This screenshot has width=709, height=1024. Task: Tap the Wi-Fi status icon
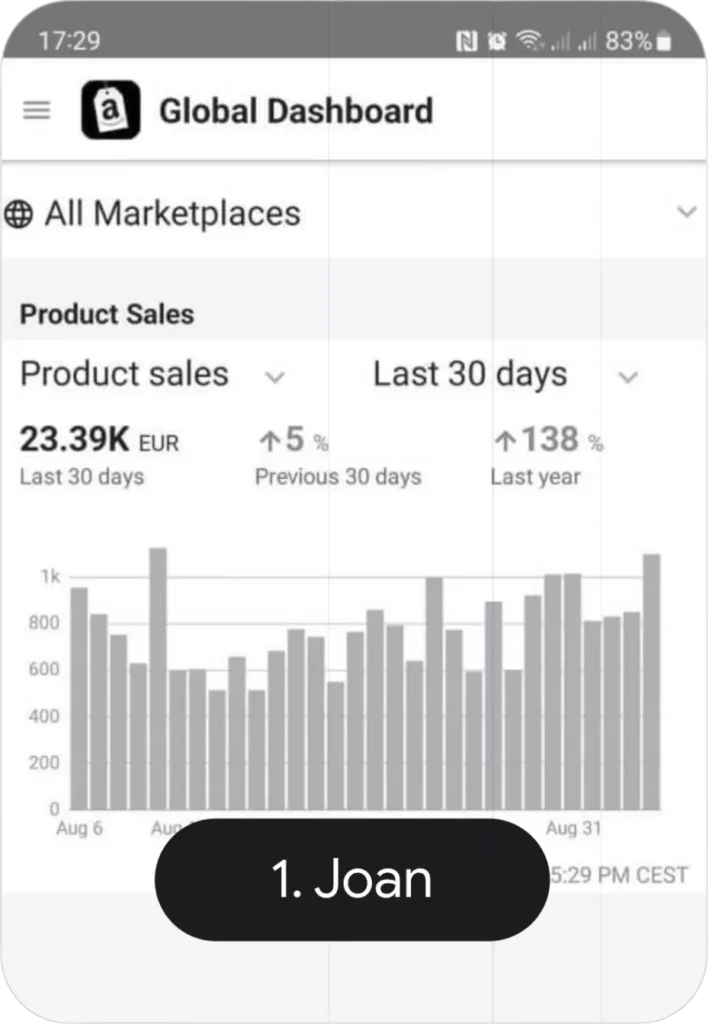pos(527,41)
